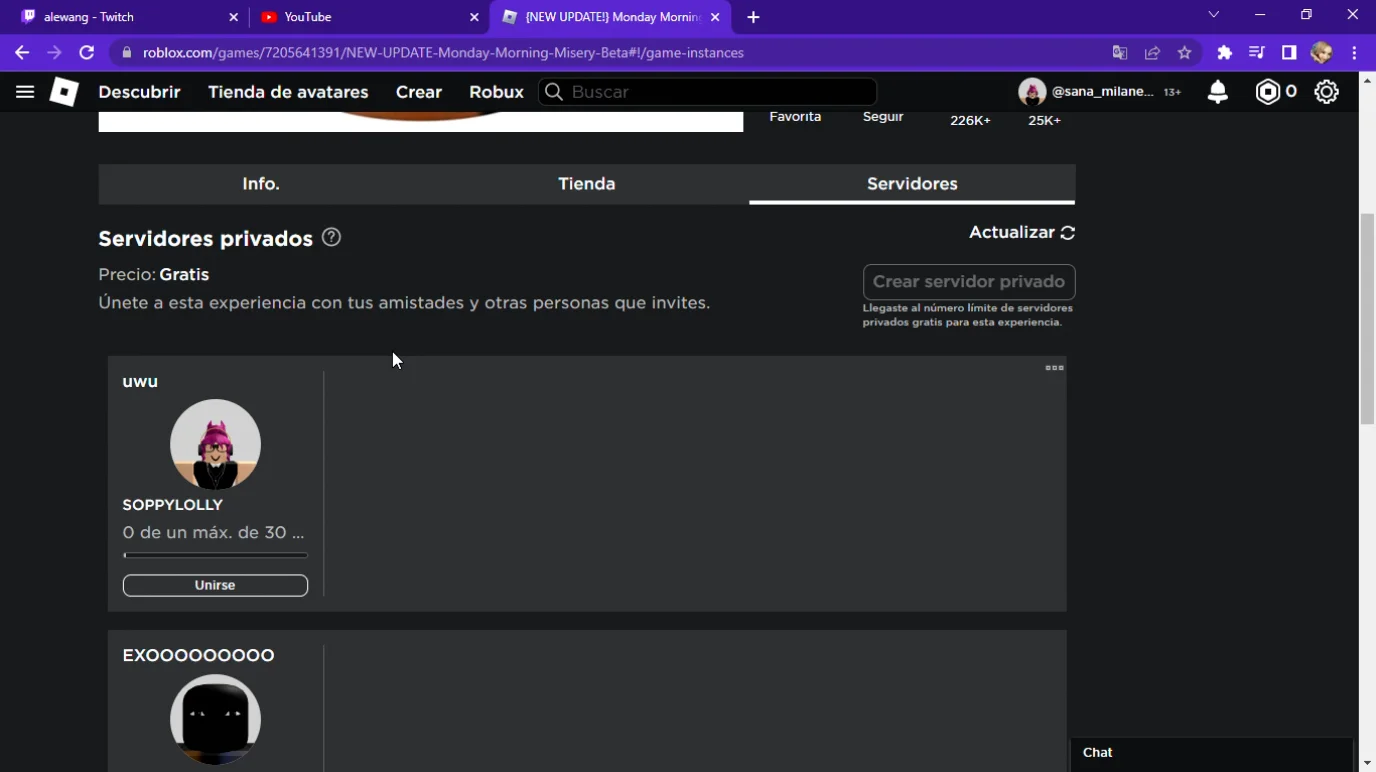Click the Buscar search field
Viewport: 1376px width, 772px height.
[708, 92]
